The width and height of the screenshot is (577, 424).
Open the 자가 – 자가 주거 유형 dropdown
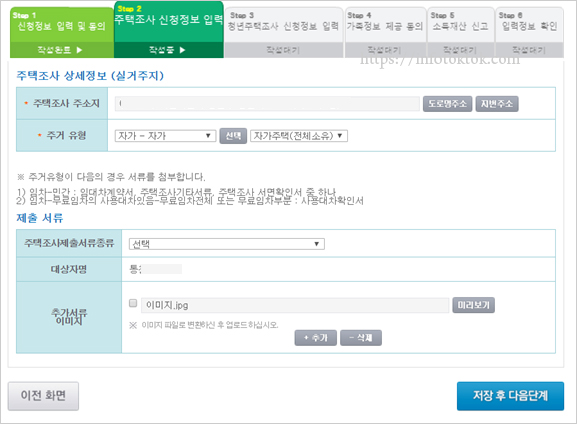(x=165, y=136)
